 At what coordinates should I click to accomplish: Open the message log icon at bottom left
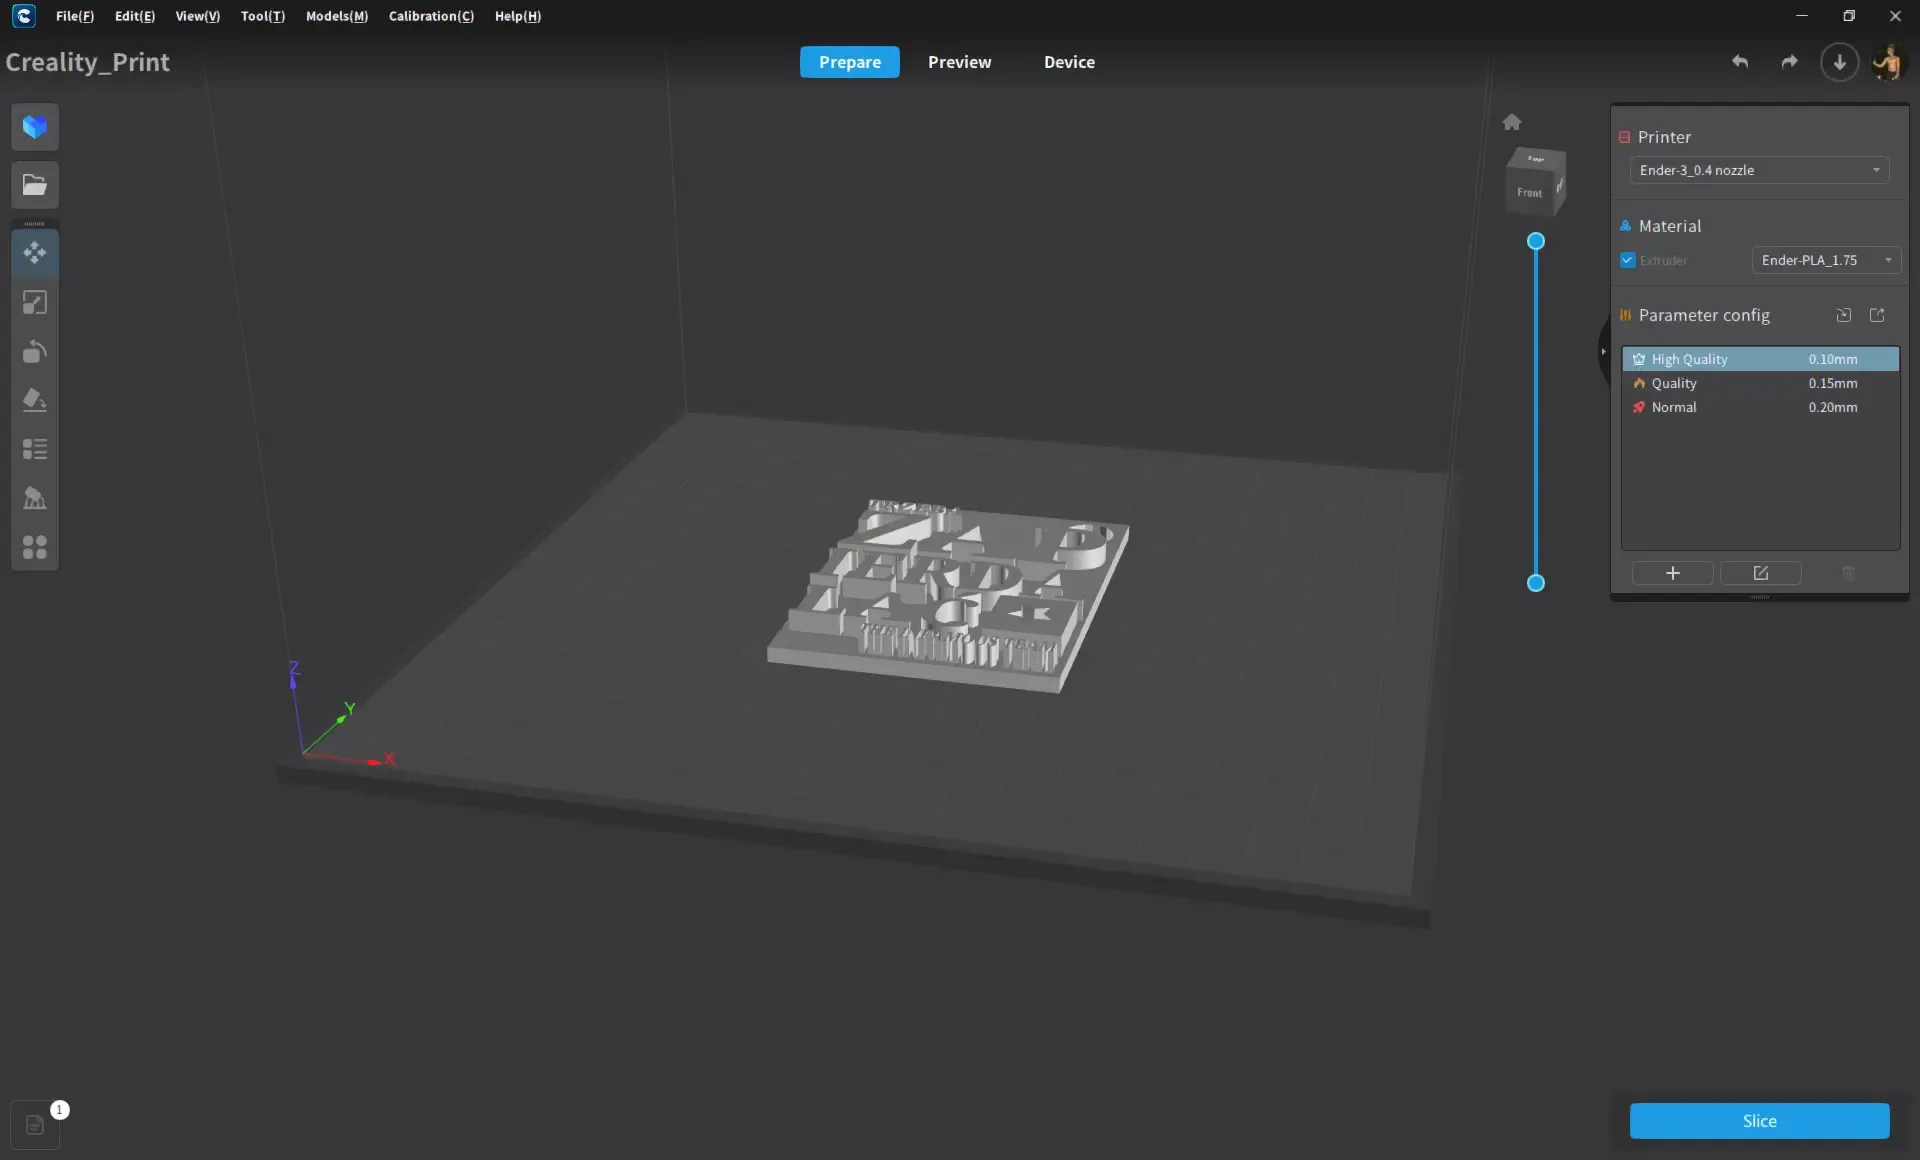35,1125
